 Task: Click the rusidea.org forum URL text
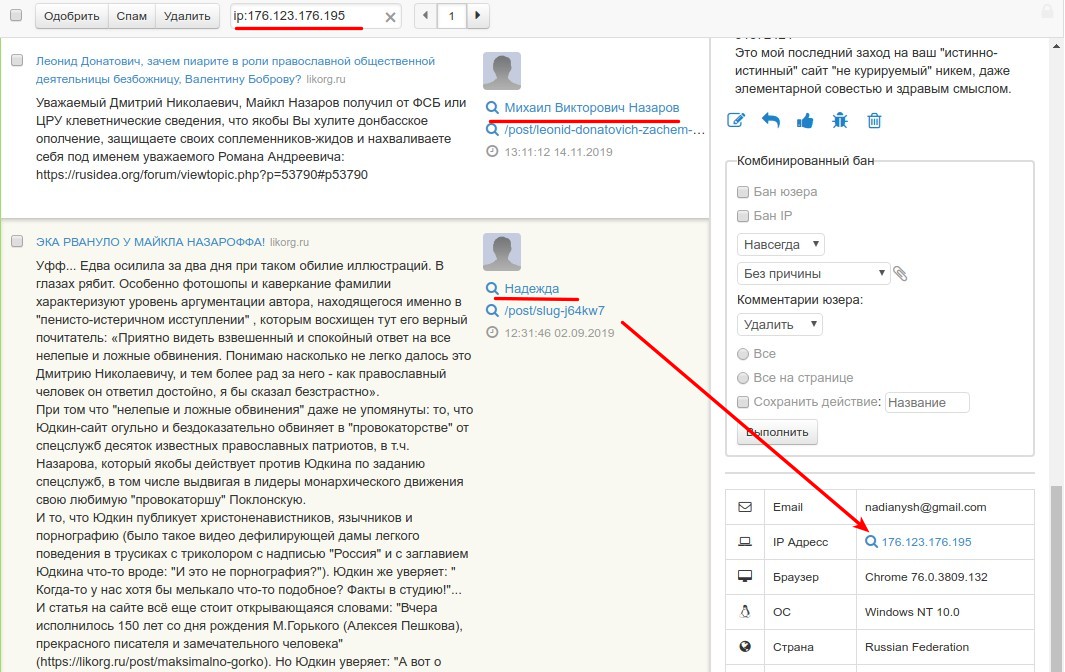[x=202, y=175]
